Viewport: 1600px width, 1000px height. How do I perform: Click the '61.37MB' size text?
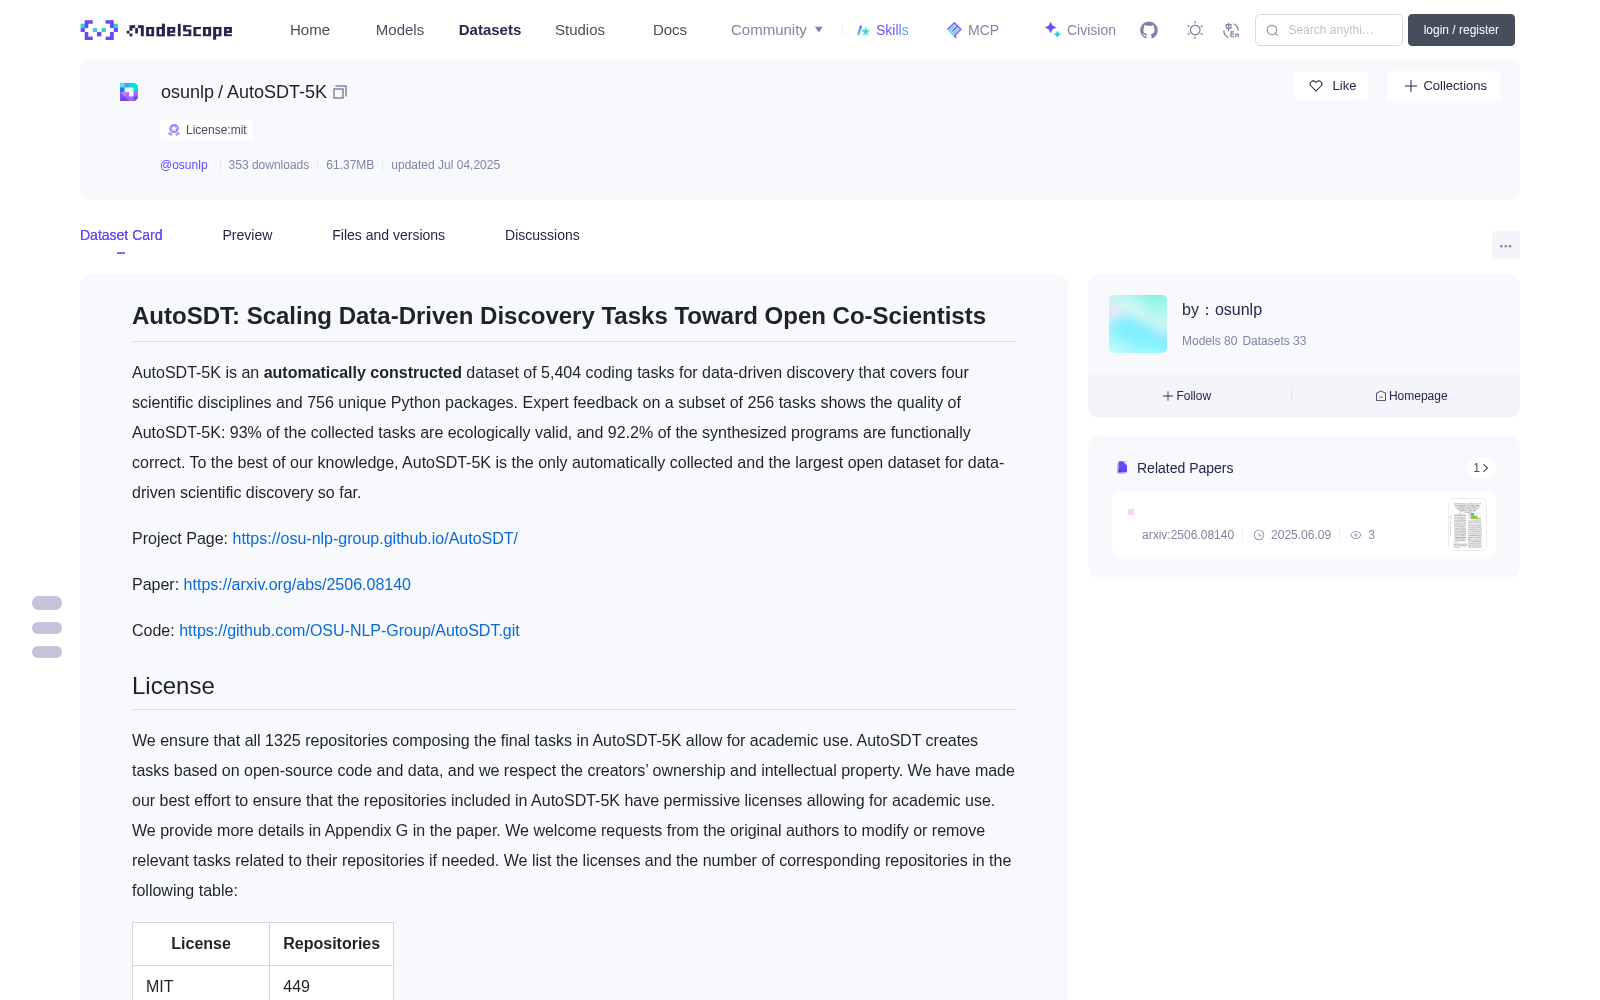[350, 165]
